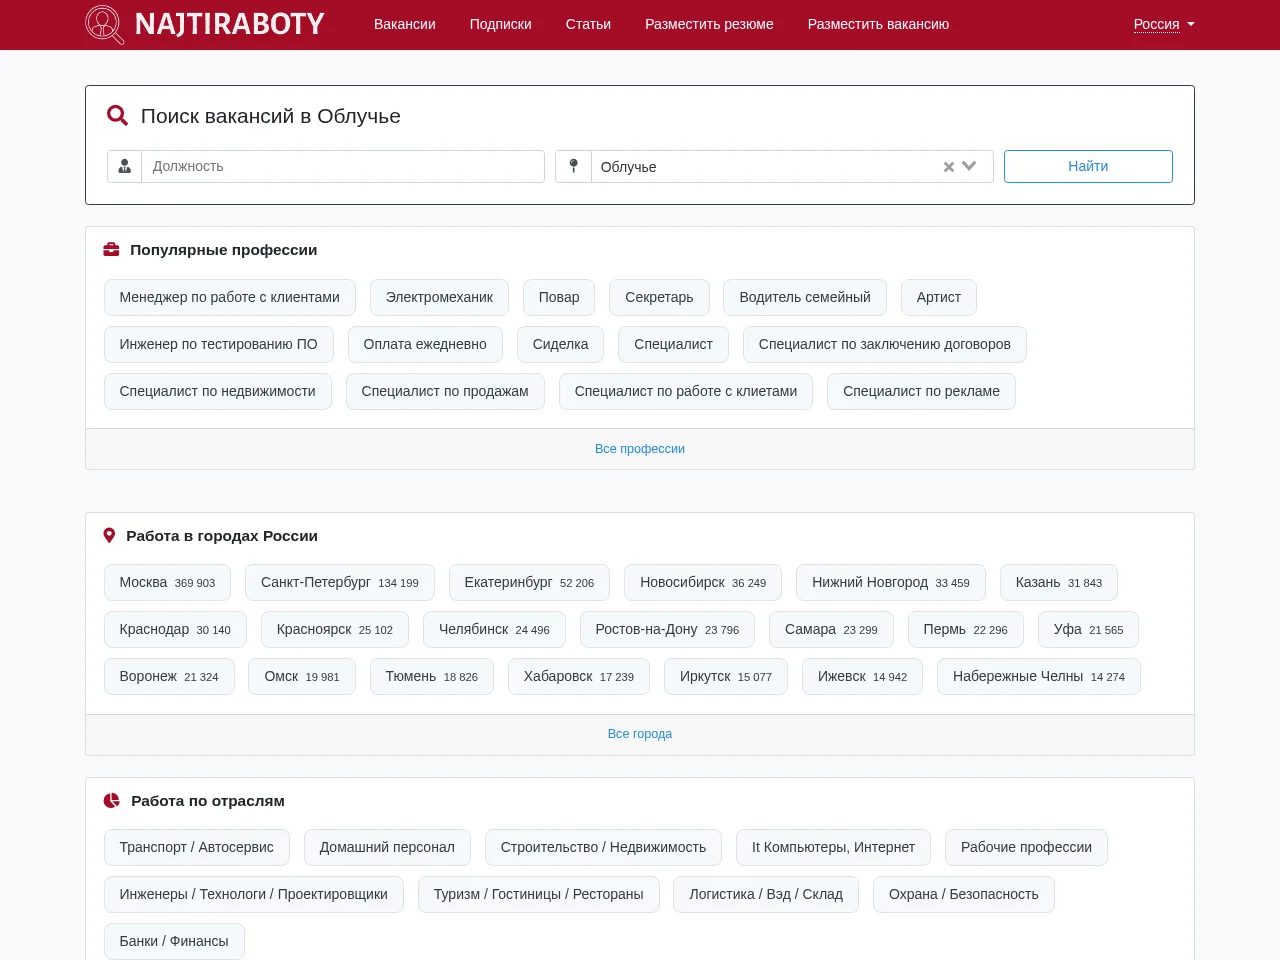The height and width of the screenshot is (960, 1280).
Task: Click the NAJTIRABOTY logo icon
Action: tap(105, 24)
